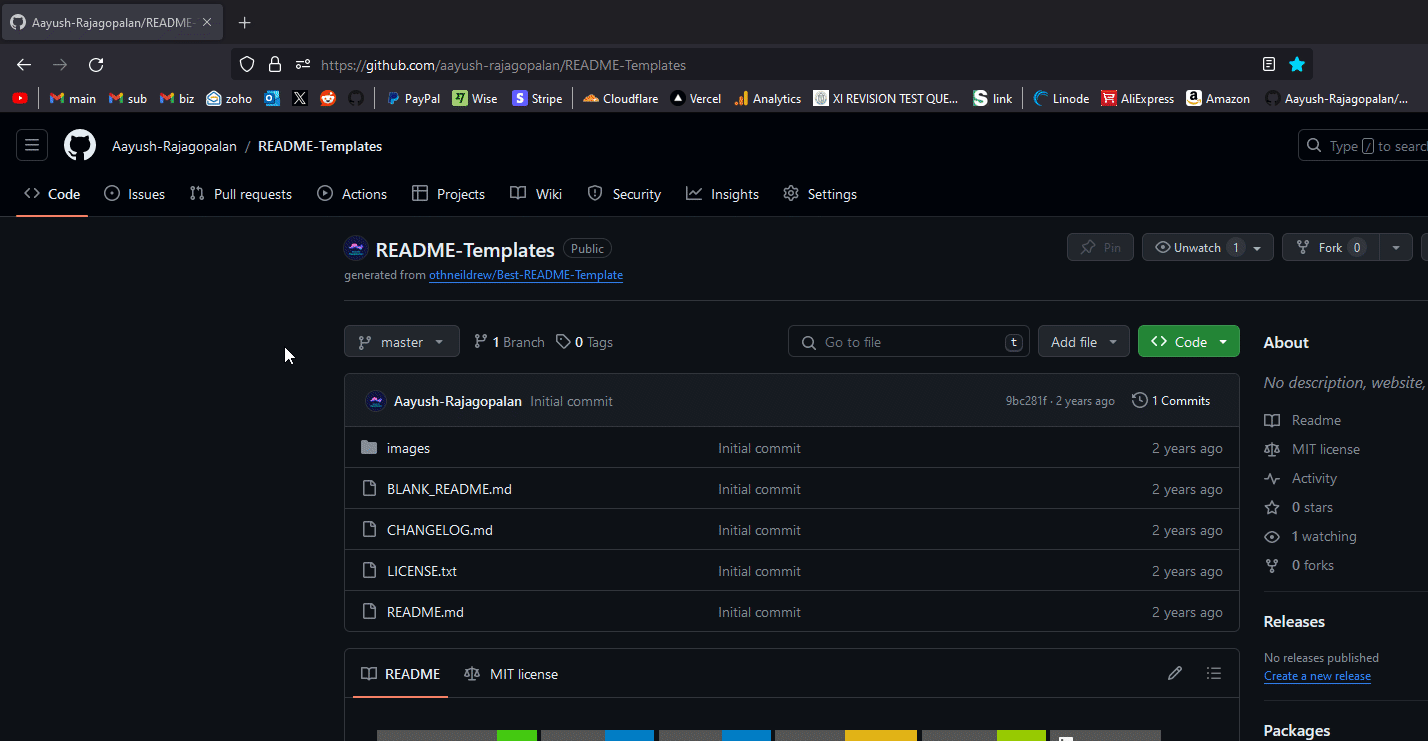The width and height of the screenshot is (1428, 741).
Task: Click the browser Reload button
Action: click(x=96, y=65)
